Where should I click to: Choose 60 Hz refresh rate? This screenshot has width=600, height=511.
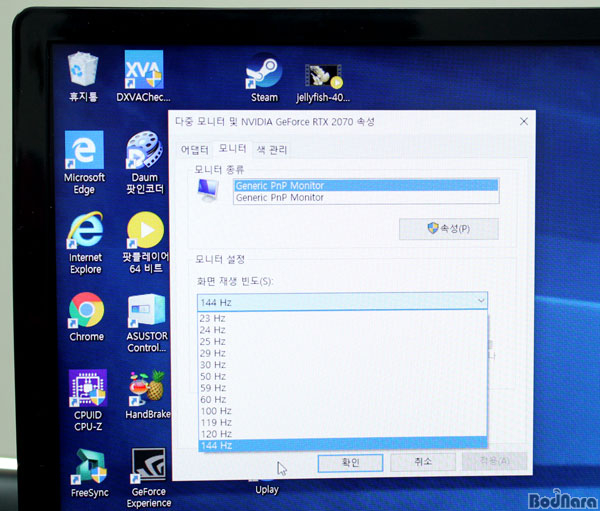point(342,399)
